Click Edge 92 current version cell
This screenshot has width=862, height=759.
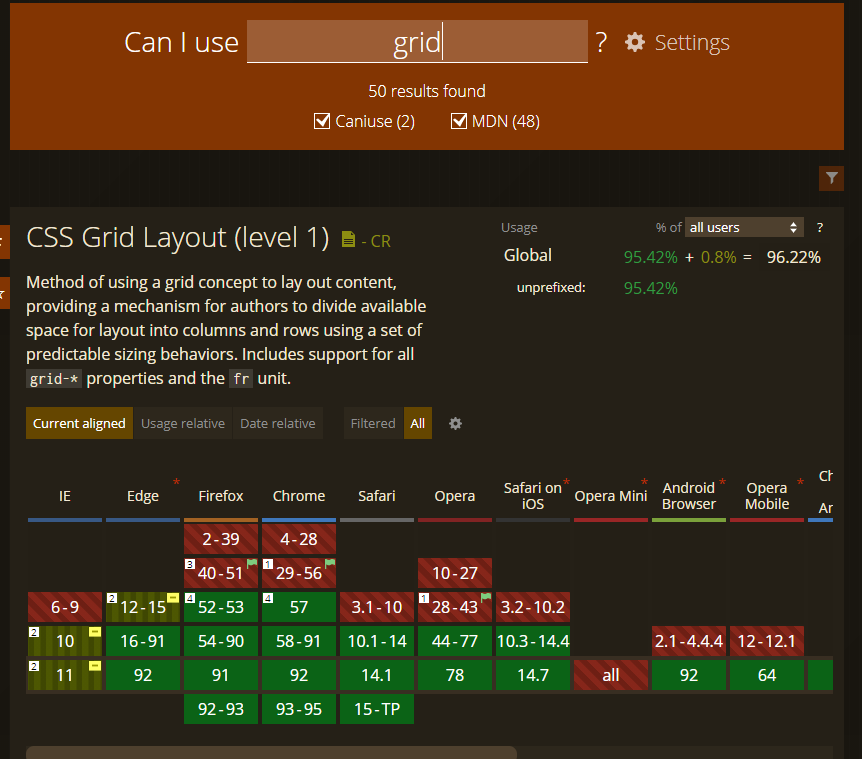coord(143,675)
